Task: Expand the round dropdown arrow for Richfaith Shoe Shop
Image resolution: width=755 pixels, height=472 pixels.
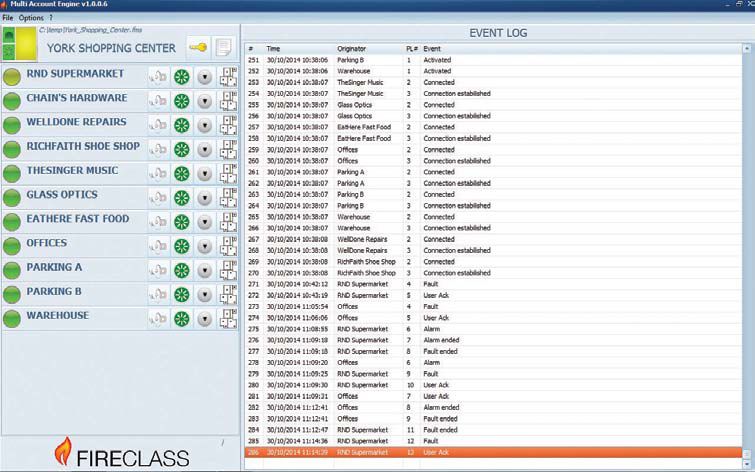Action: (x=205, y=149)
